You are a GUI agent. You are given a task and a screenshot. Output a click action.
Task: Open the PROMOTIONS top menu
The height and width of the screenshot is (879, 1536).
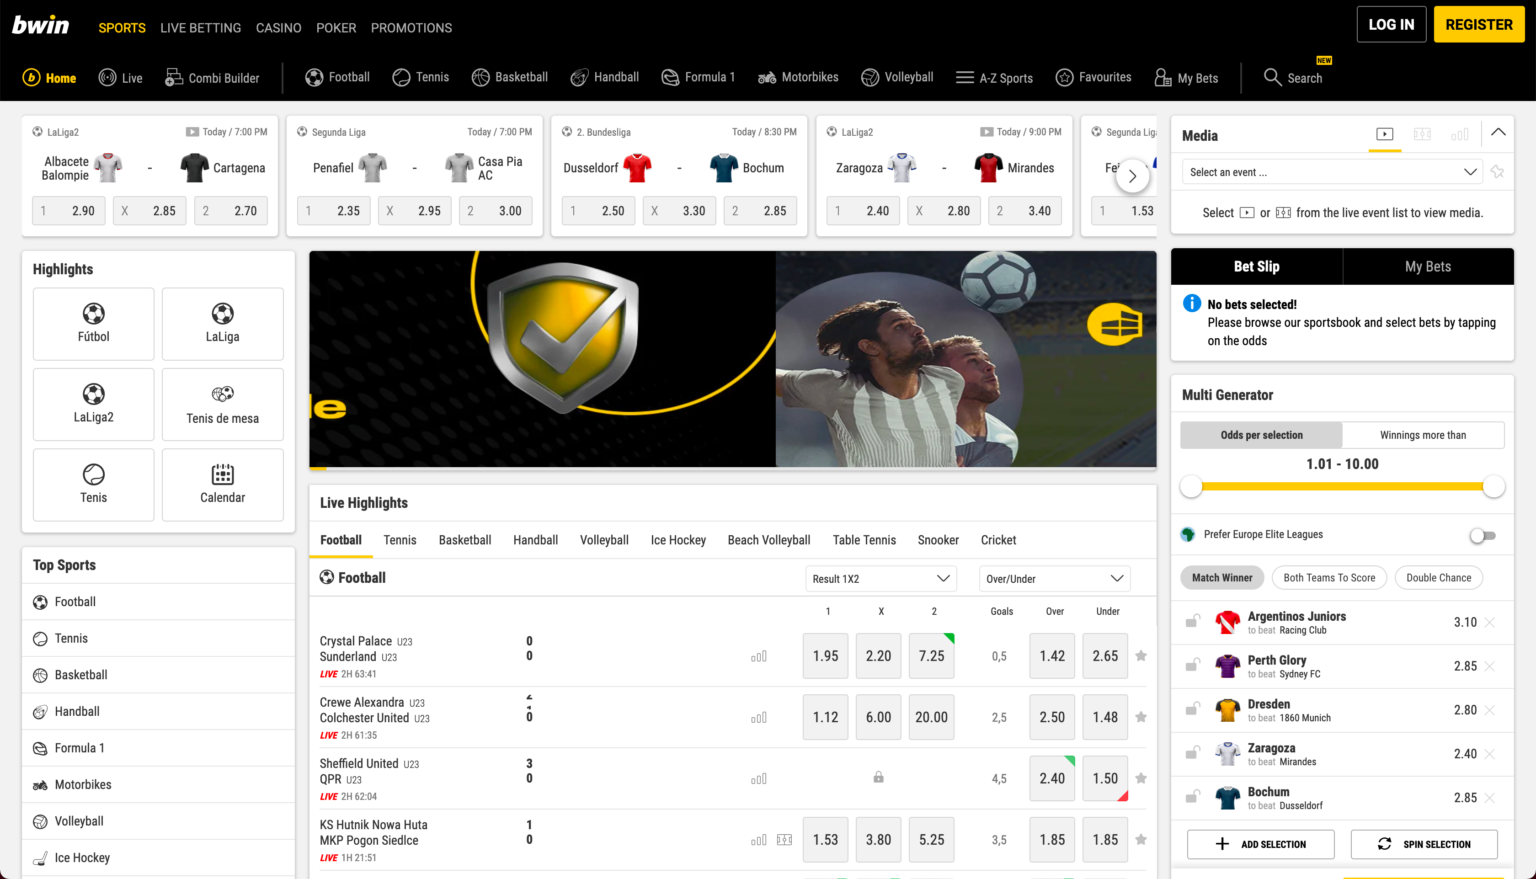(411, 28)
